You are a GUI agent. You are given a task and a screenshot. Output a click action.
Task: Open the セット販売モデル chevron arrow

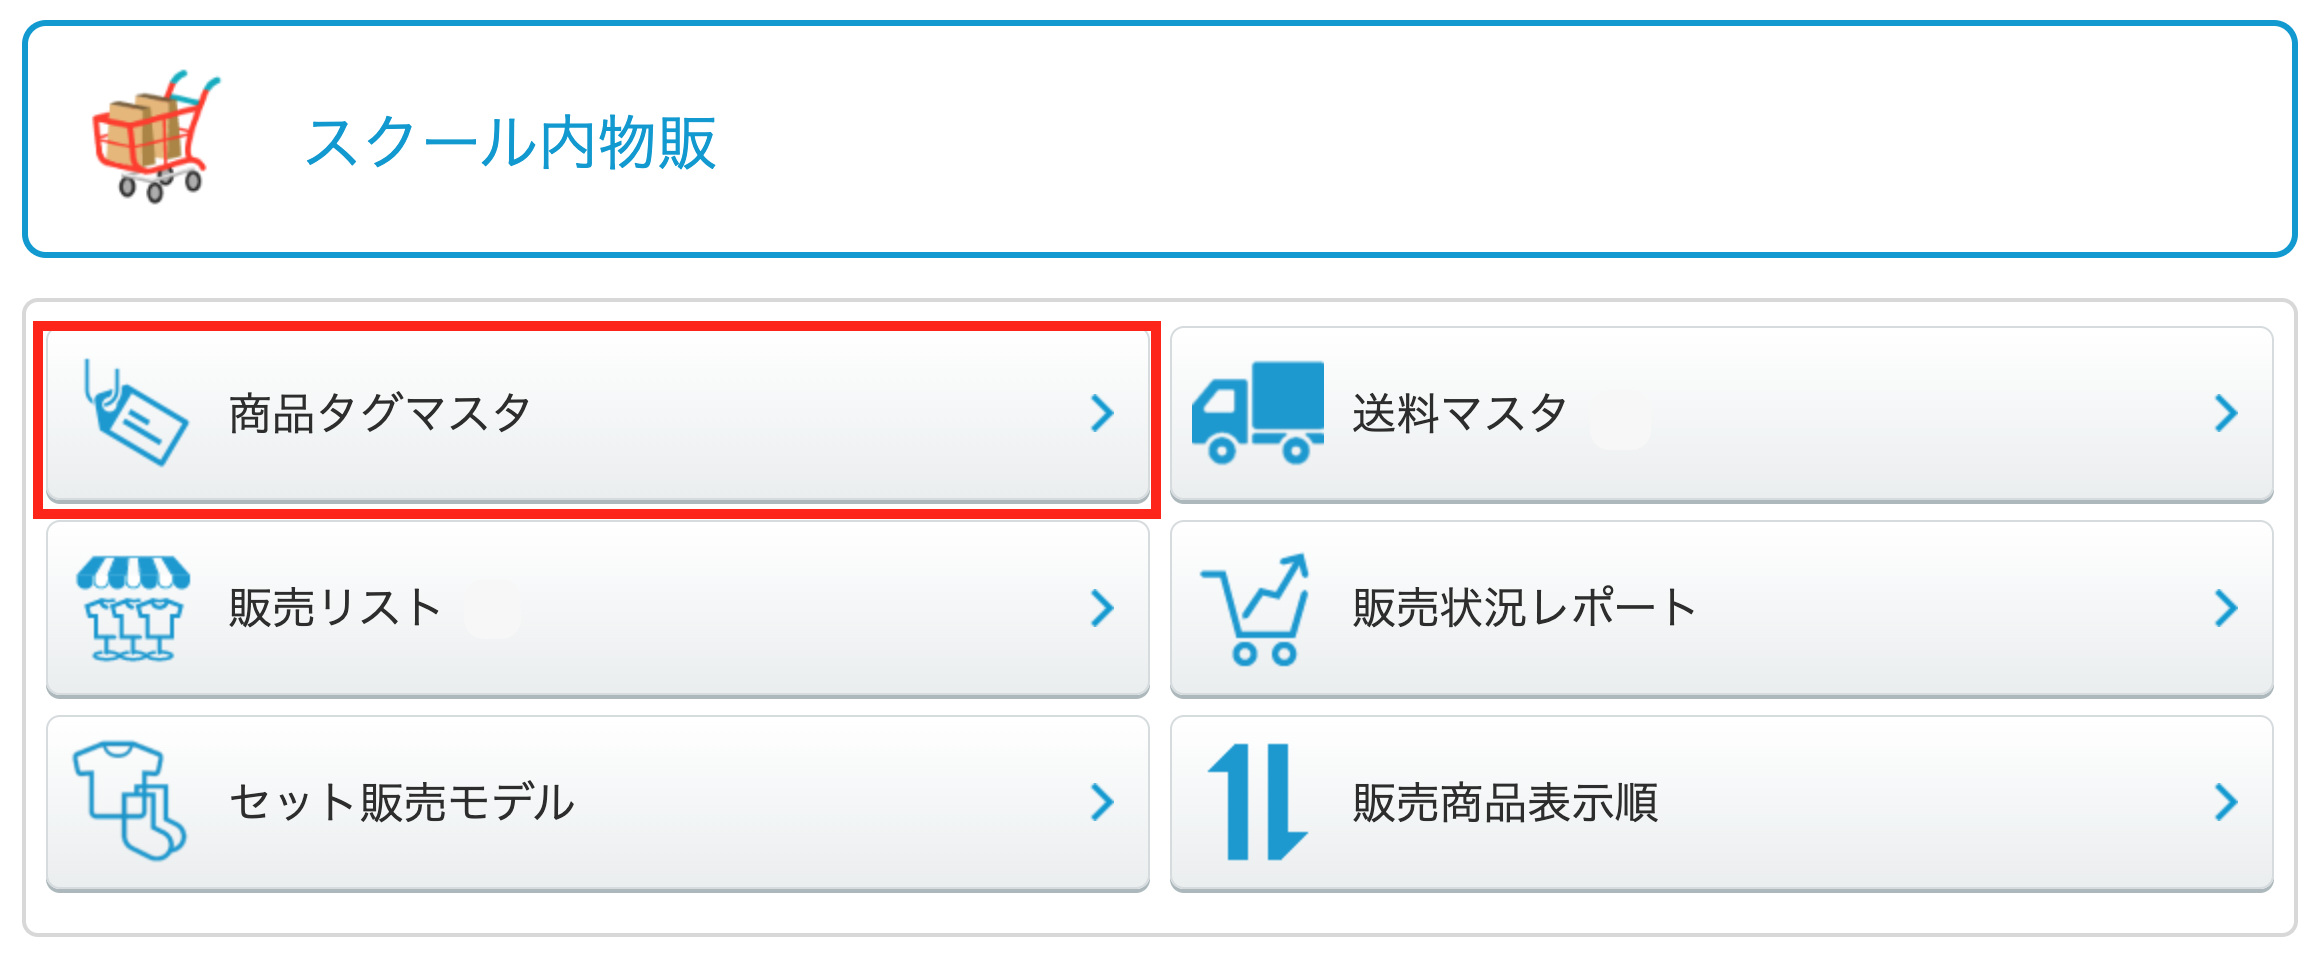click(x=1102, y=802)
